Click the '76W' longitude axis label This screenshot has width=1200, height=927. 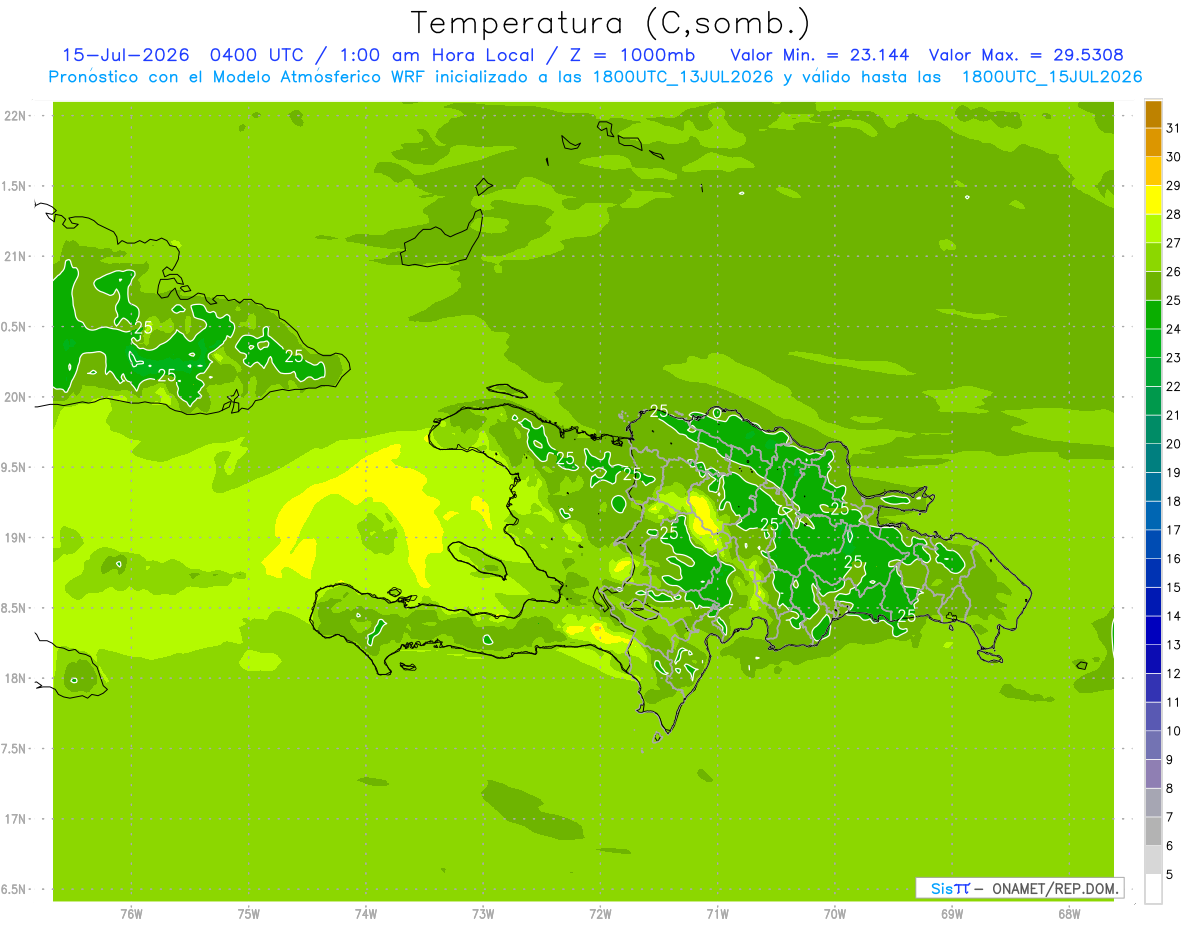(x=131, y=913)
